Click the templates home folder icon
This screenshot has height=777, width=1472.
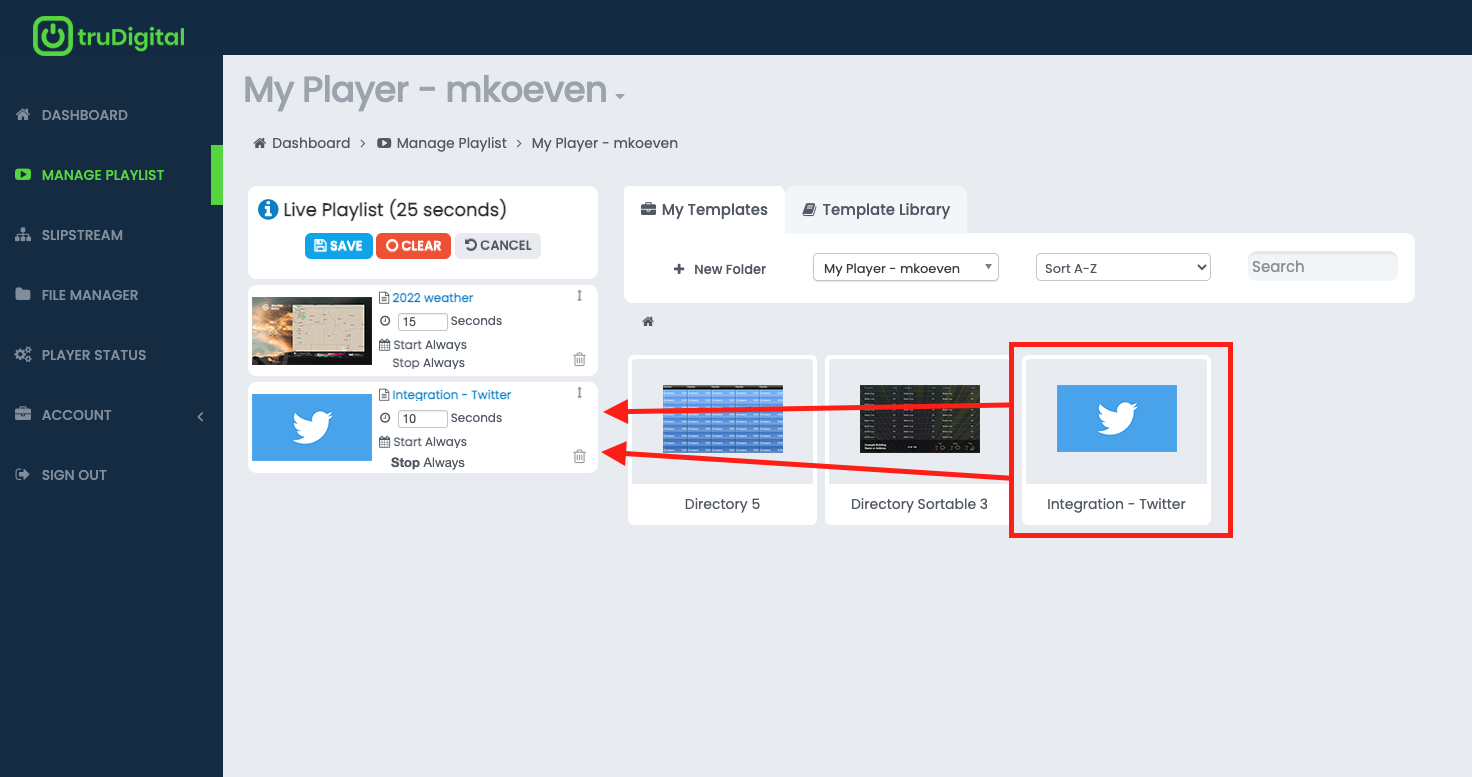pyautogui.click(x=648, y=321)
